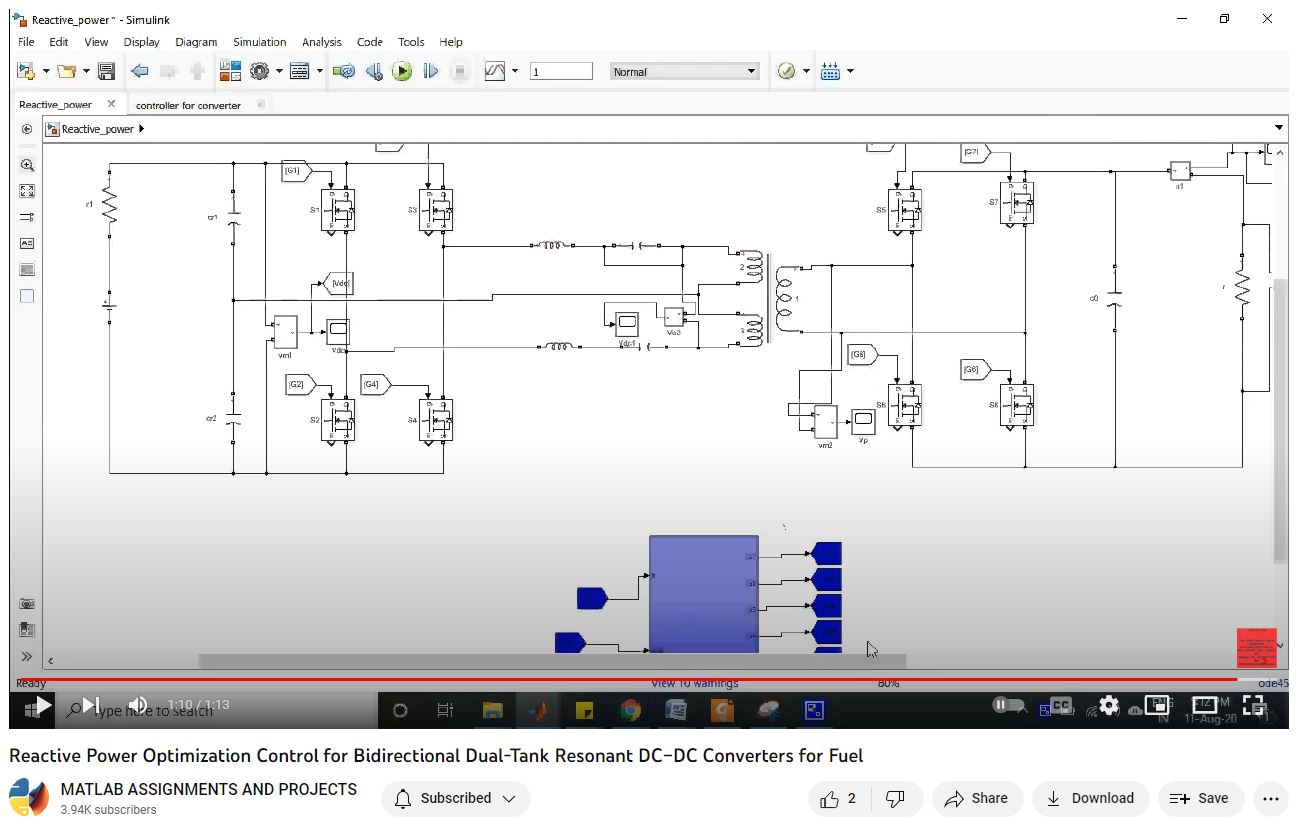The width and height of the screenshot is (1297, 828).
Task: Open the Display menu
Action: click(141, 42)
